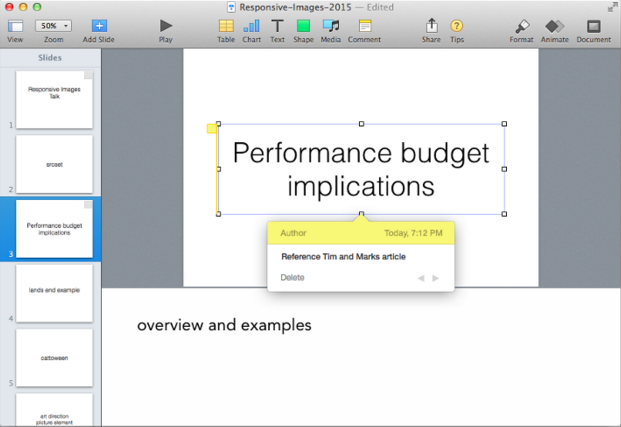Open the Format inspector
This screenshot has height=427, width=621.
522,27
